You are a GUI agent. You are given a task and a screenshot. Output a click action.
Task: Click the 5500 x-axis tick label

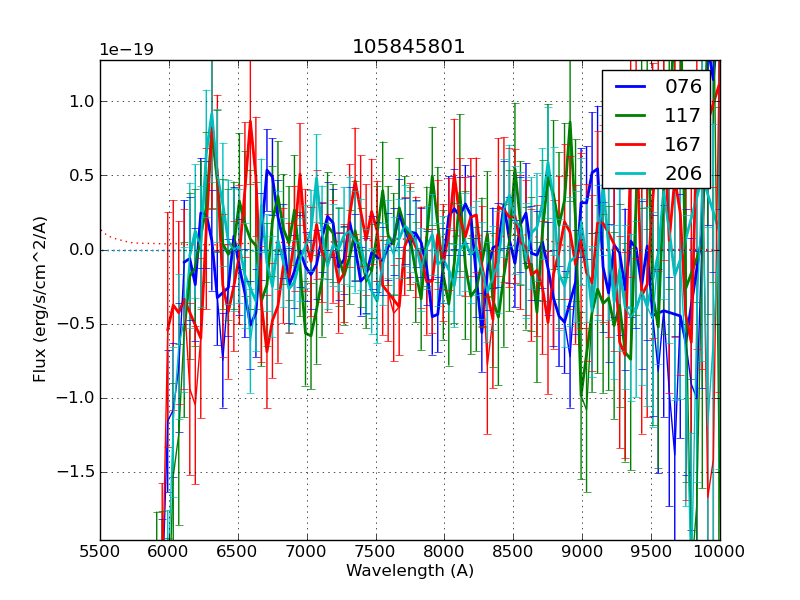tap(100, 551)
